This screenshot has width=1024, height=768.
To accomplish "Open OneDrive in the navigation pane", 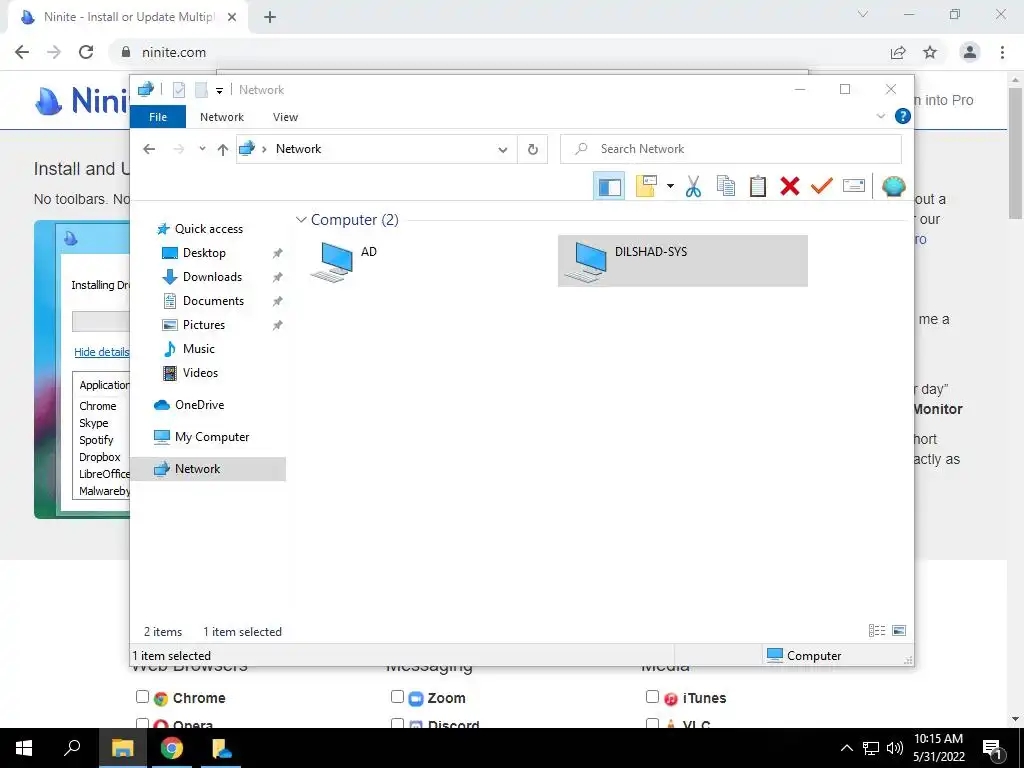I will tap(199, 405).
